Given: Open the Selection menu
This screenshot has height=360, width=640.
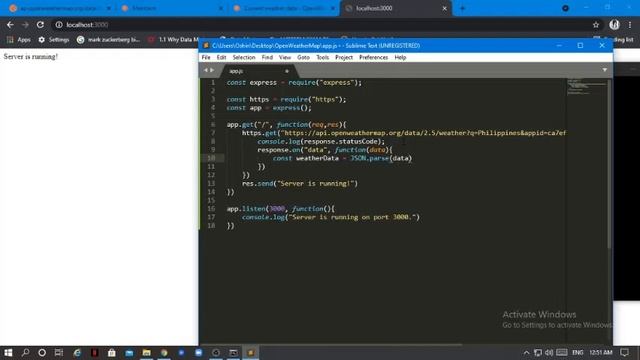Looking at the screenshot, I should pos(244,58).
